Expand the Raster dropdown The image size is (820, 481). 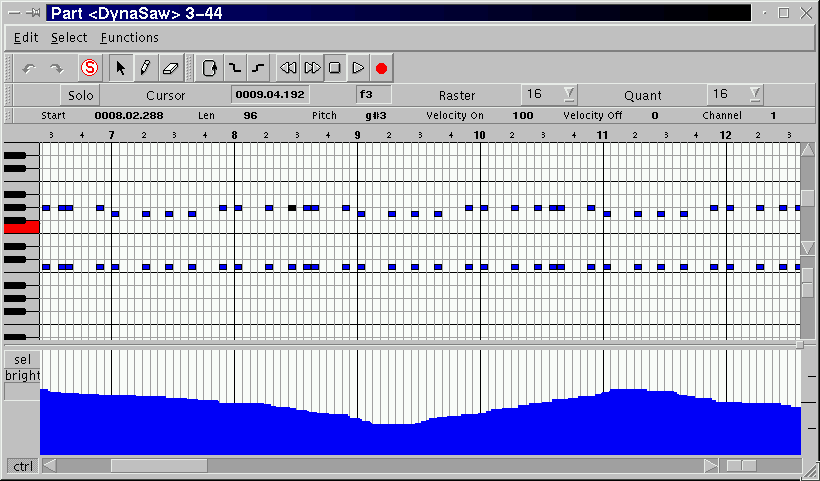pos(568,95)
